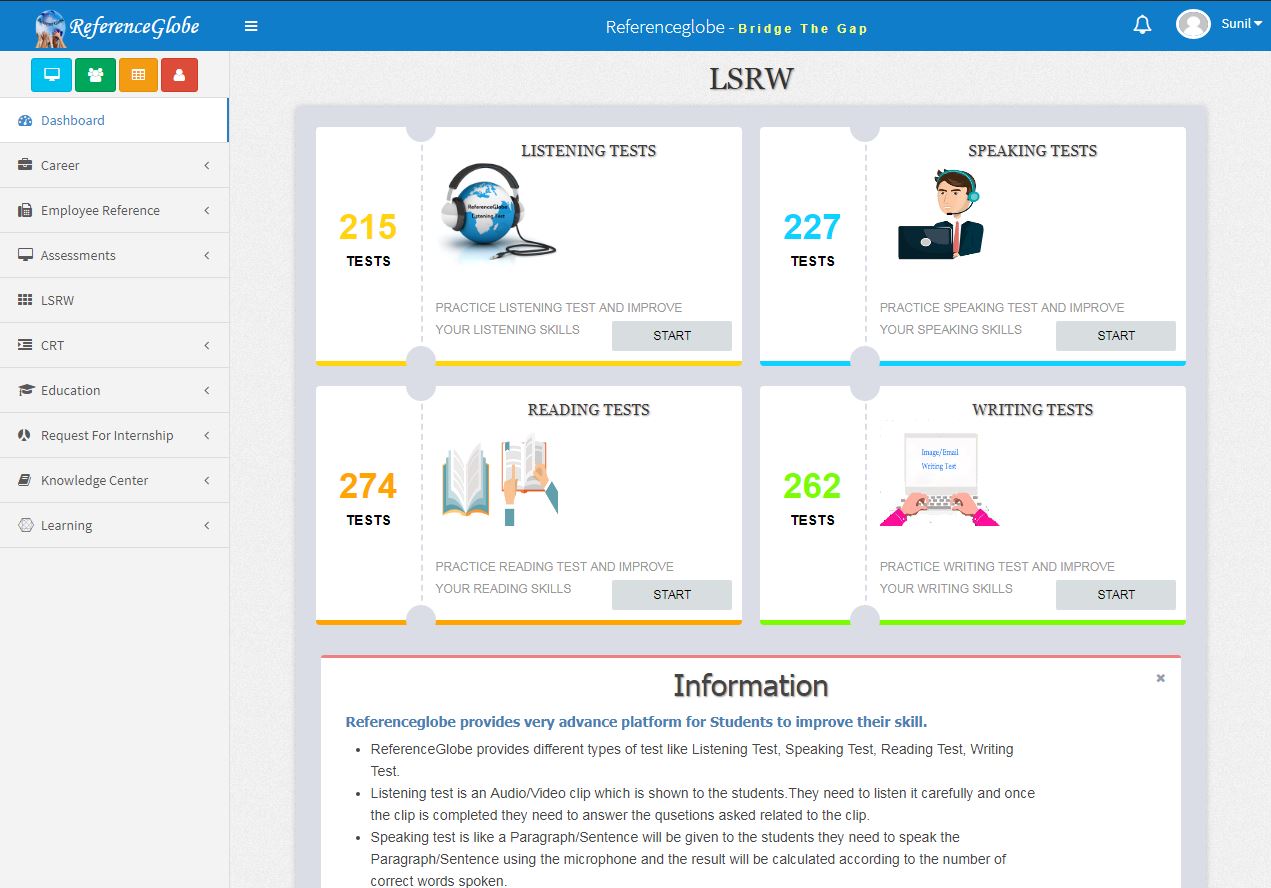Click the Listening Tests heading
The image size is (1271, 888).
(589, 151)
